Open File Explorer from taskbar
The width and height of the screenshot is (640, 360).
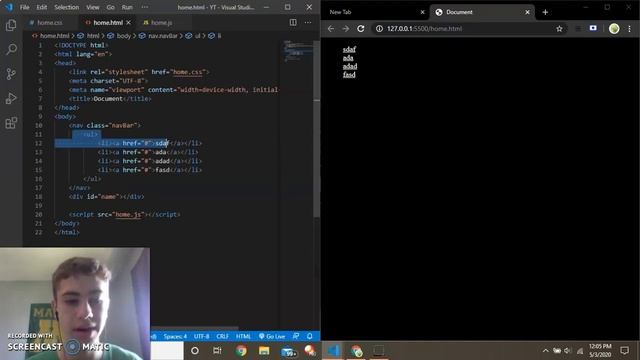coord(264,351)
